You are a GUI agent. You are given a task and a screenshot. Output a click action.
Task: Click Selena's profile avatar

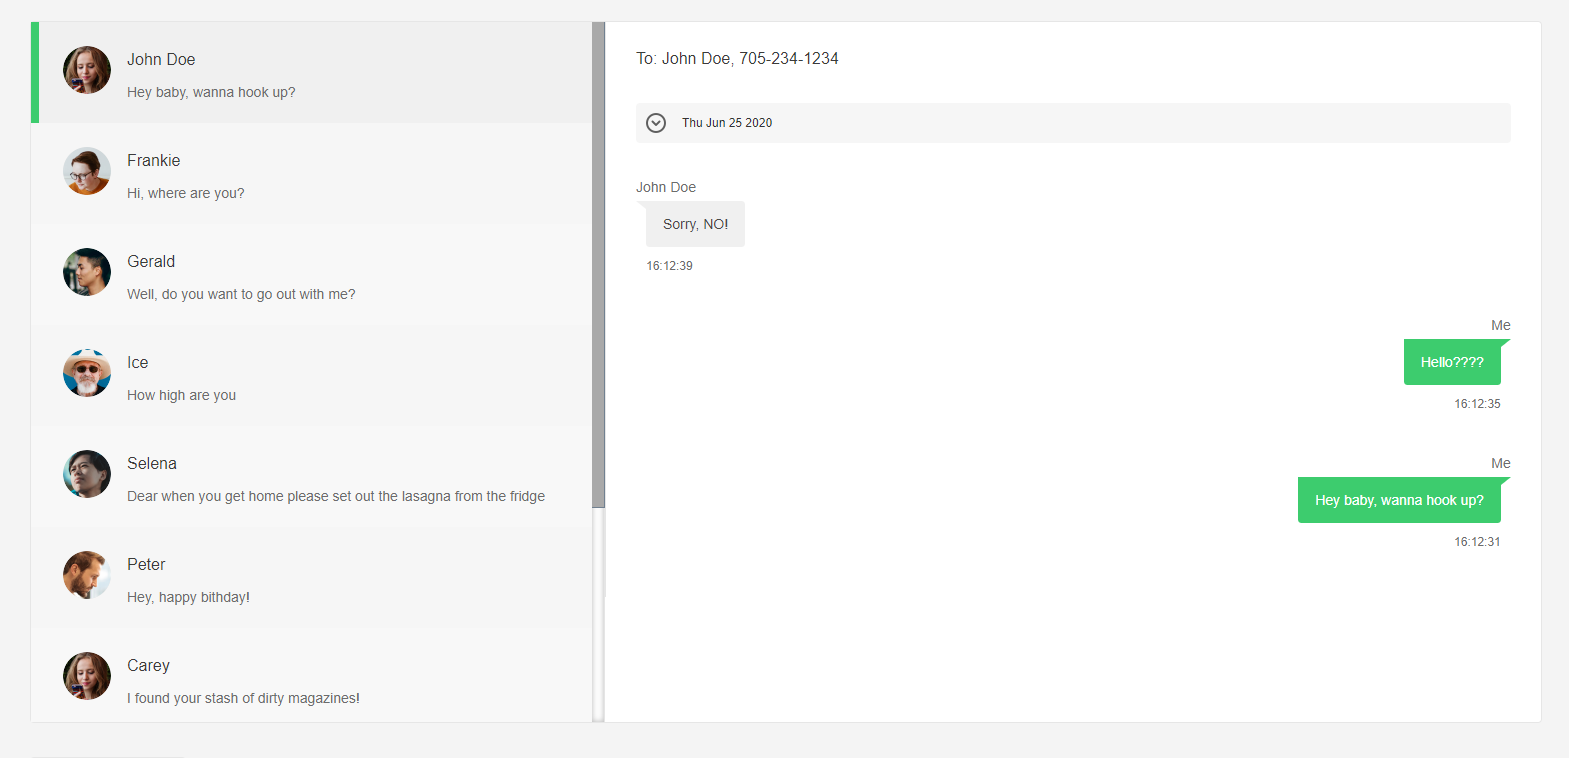pyautogui.click(x=87, y=474)
